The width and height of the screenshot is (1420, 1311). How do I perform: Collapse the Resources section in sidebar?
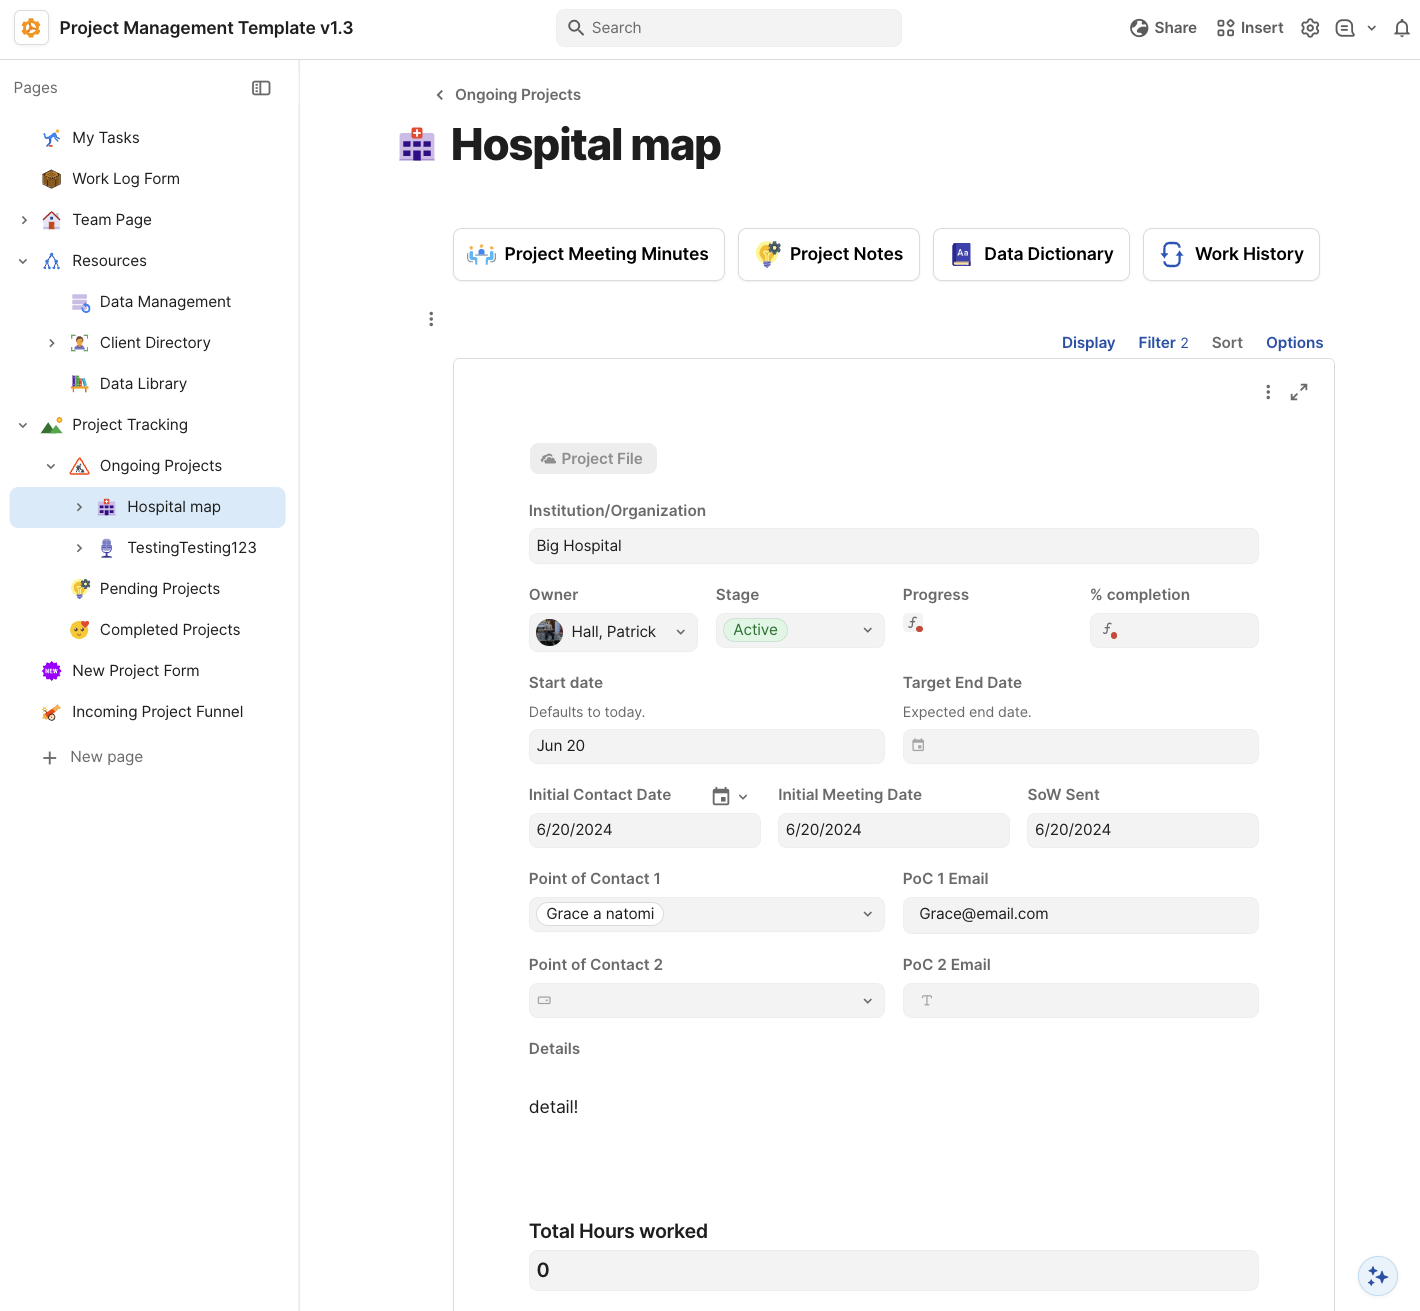23,261
